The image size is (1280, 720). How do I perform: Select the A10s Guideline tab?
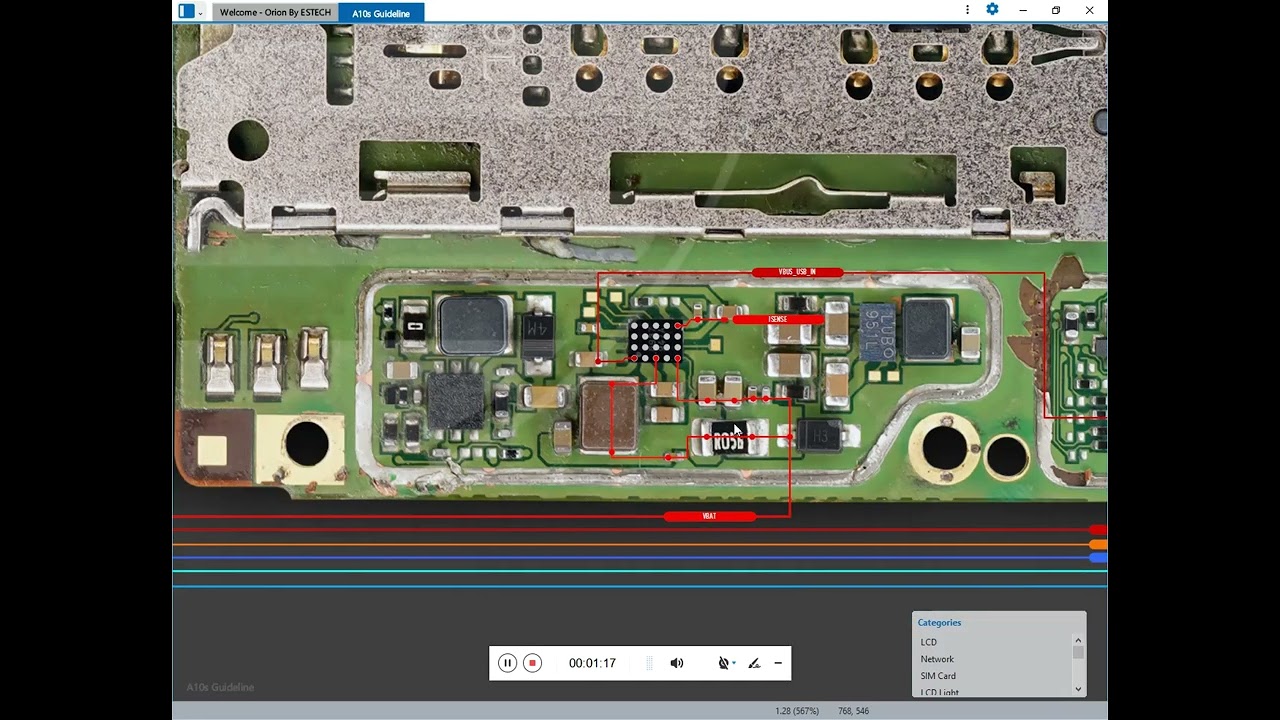pyautogui.click(x=381, y=13)
